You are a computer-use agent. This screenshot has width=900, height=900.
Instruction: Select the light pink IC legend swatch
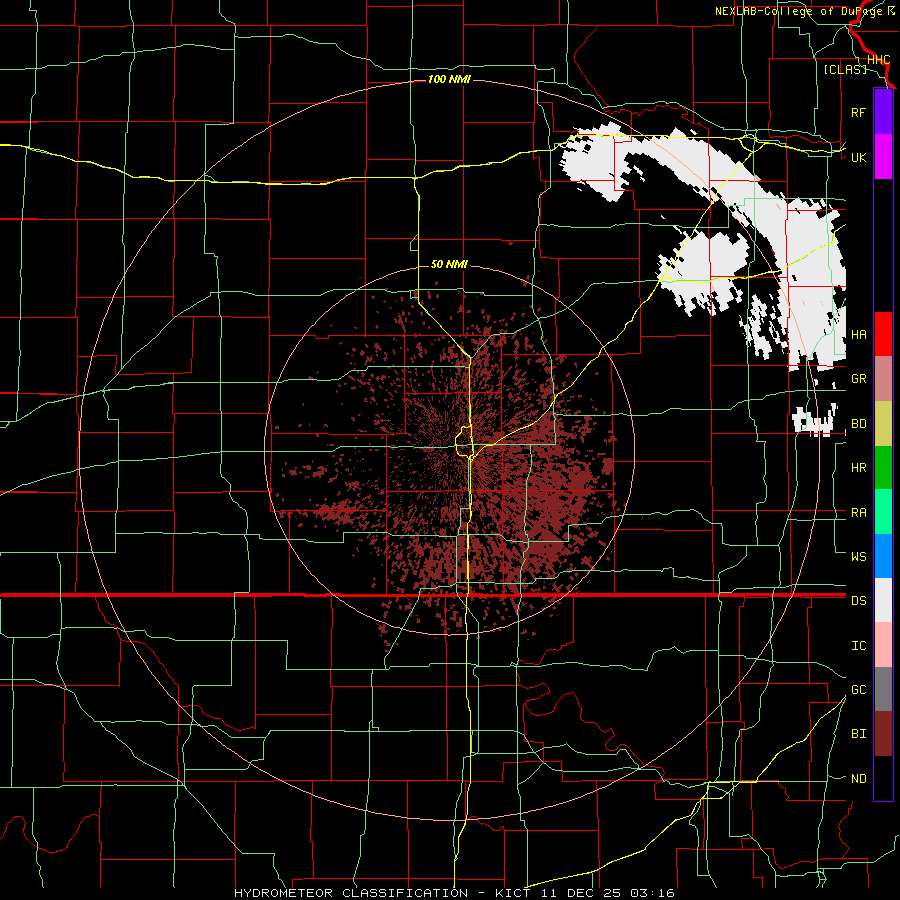pos(883,645)
